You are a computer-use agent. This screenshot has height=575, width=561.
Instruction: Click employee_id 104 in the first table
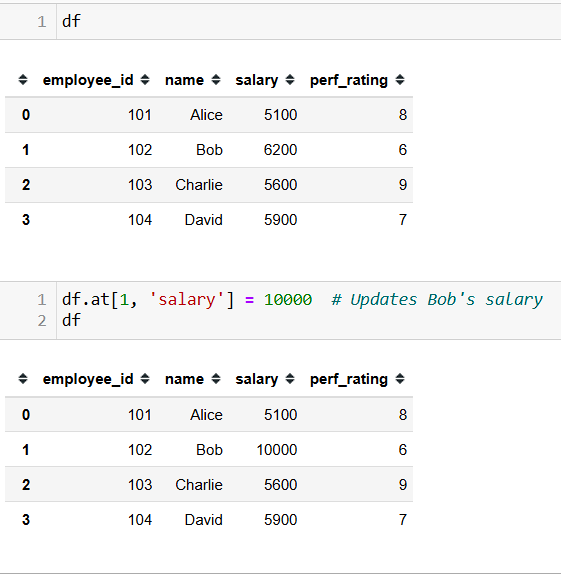(x=140, y=220)
